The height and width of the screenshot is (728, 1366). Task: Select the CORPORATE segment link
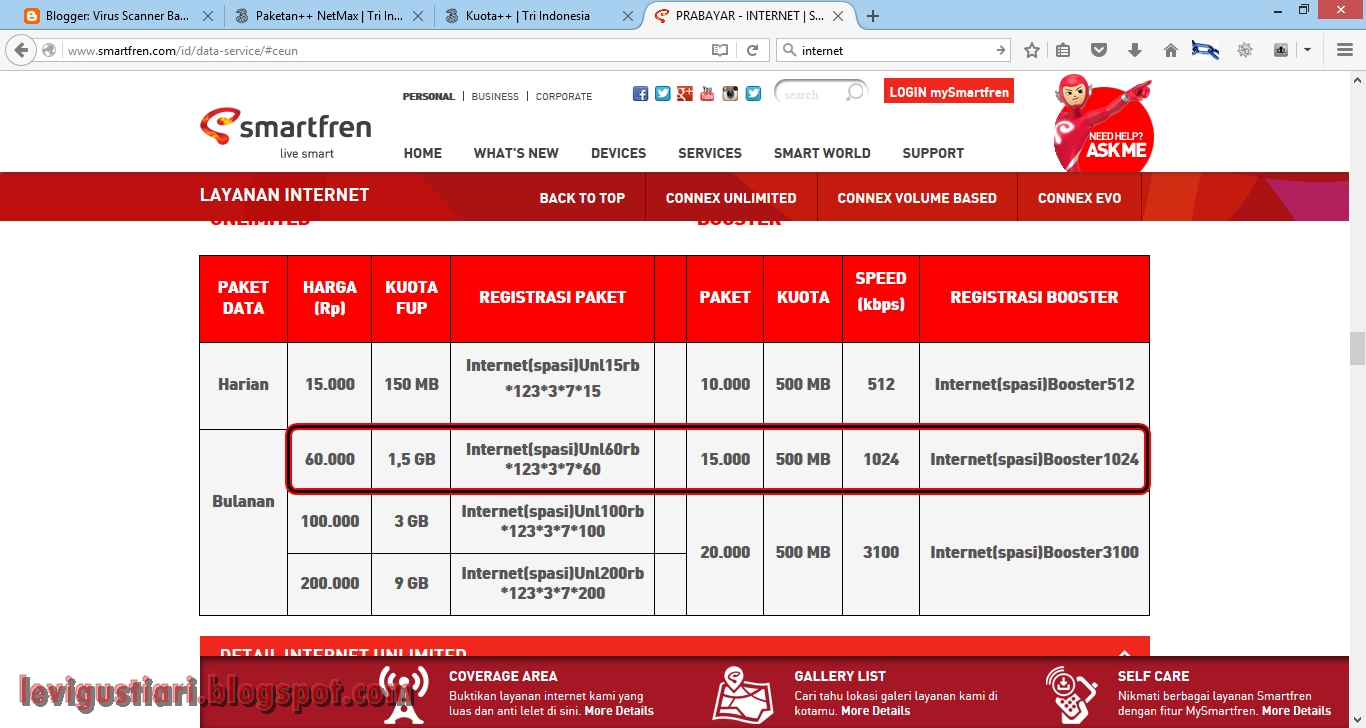pos(564,97)
